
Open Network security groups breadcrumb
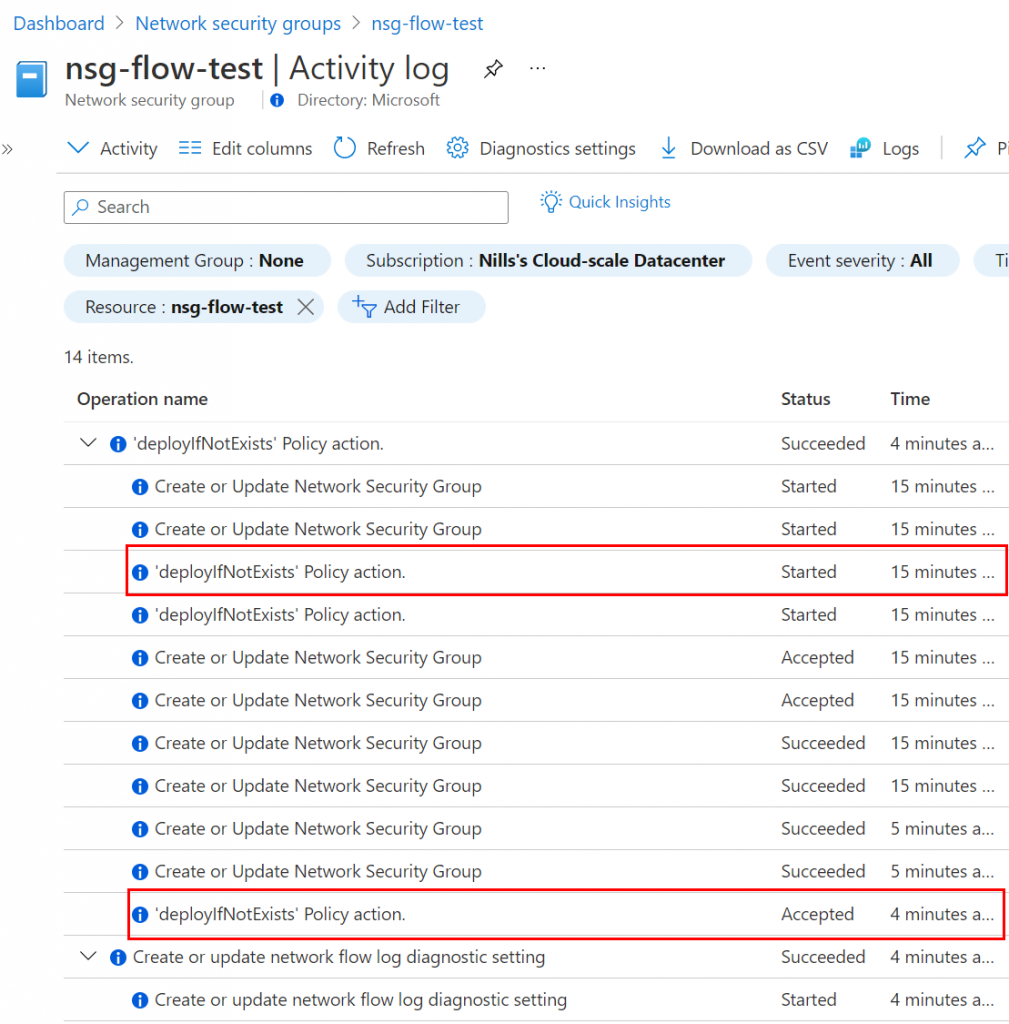click(238, 23)
